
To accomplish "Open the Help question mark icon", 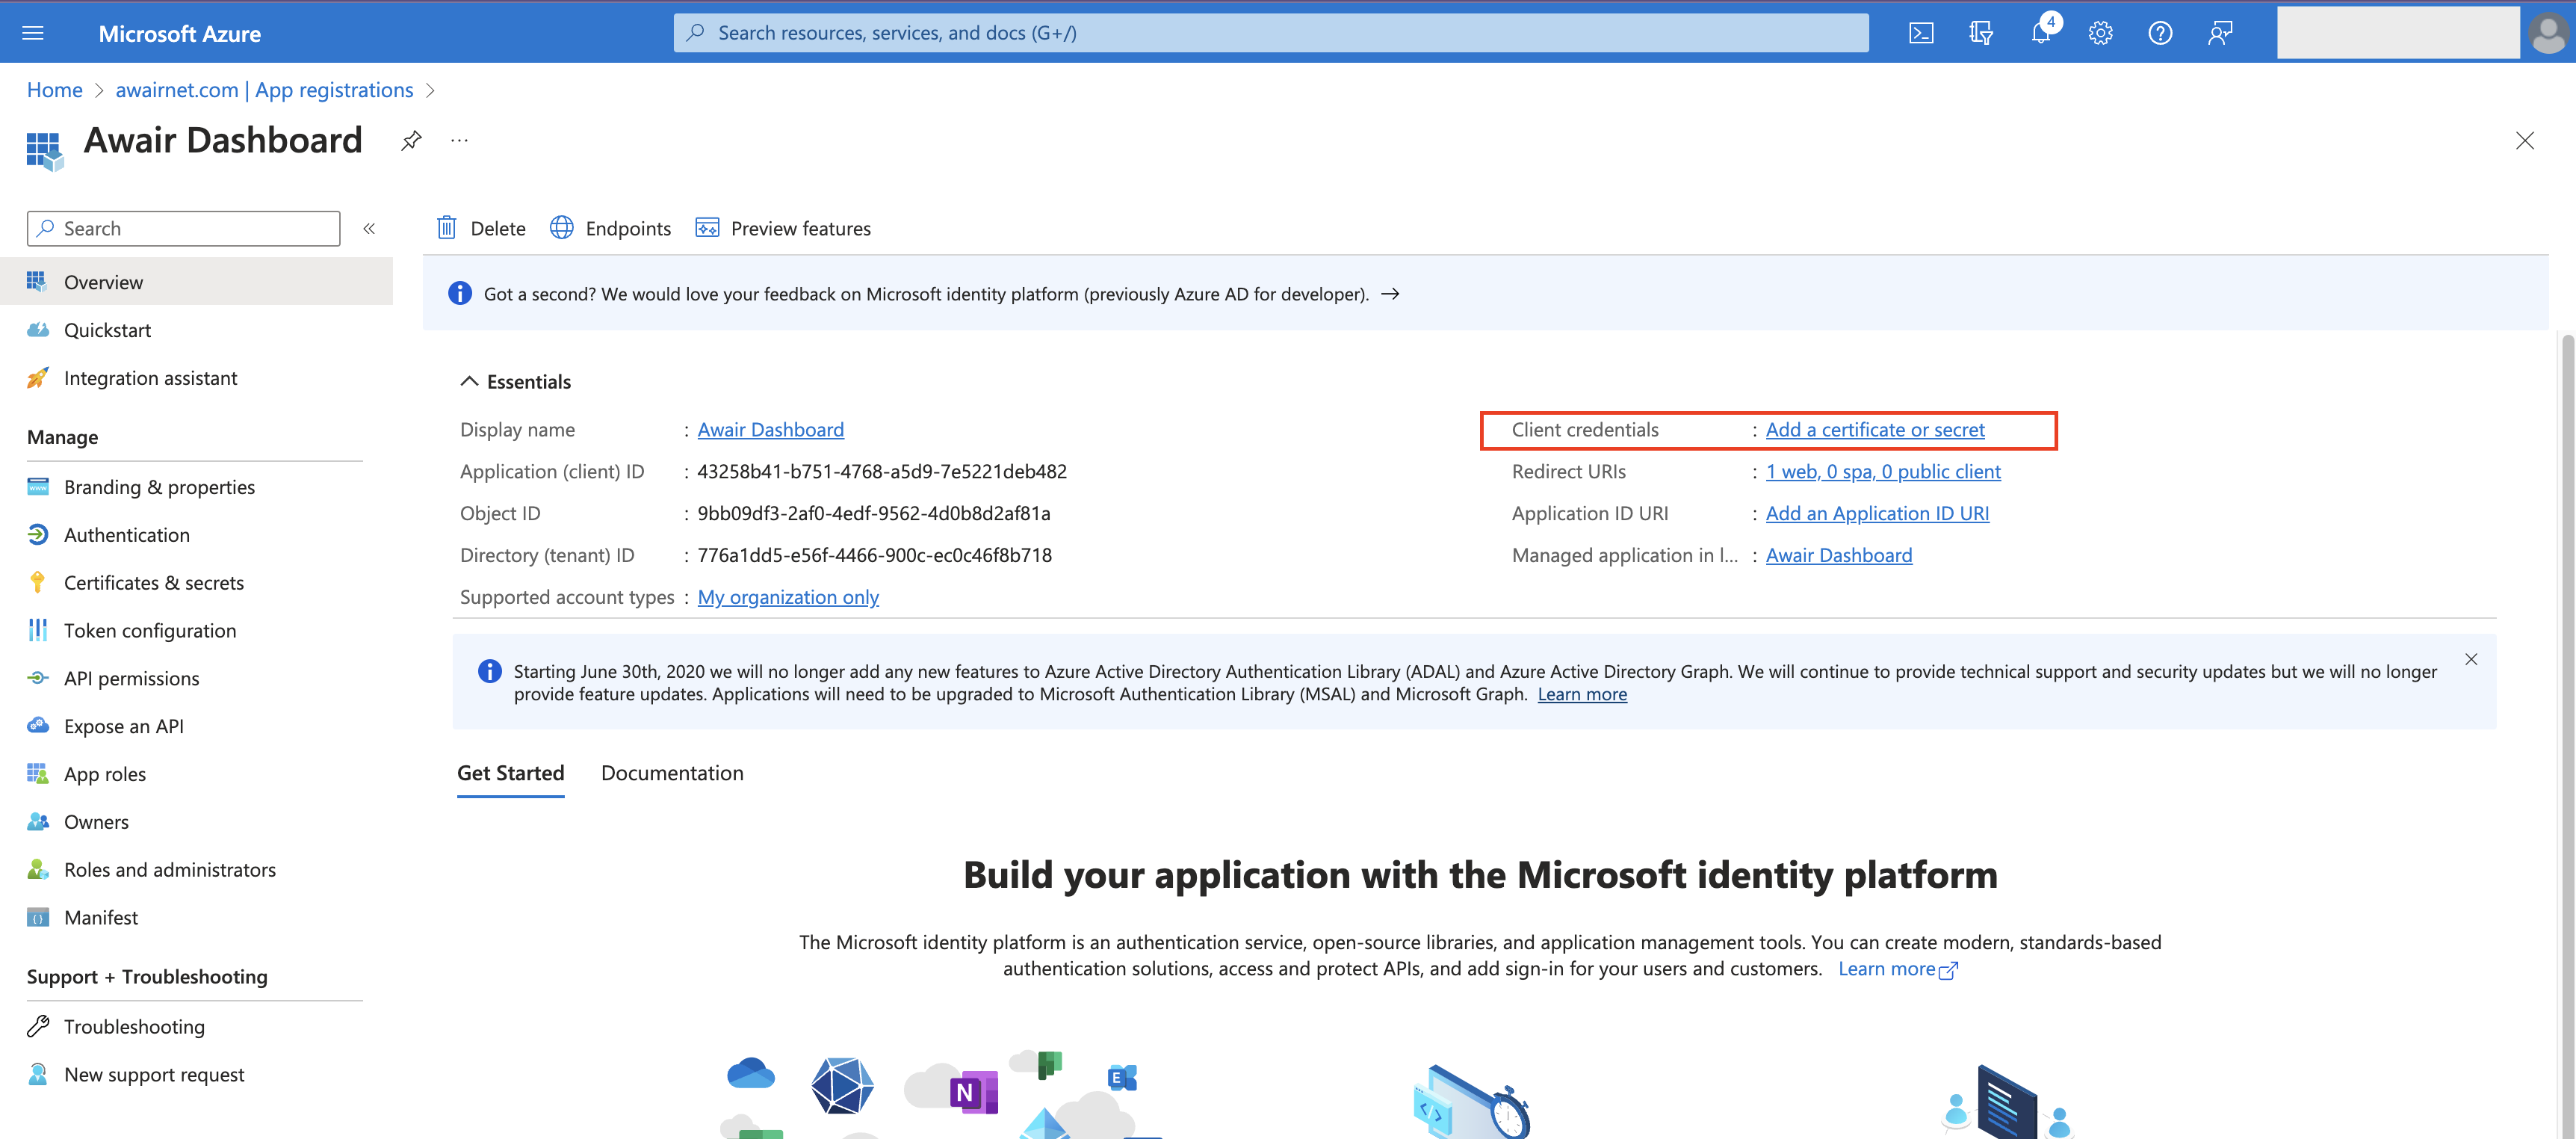I will (x=2160, y=33).
